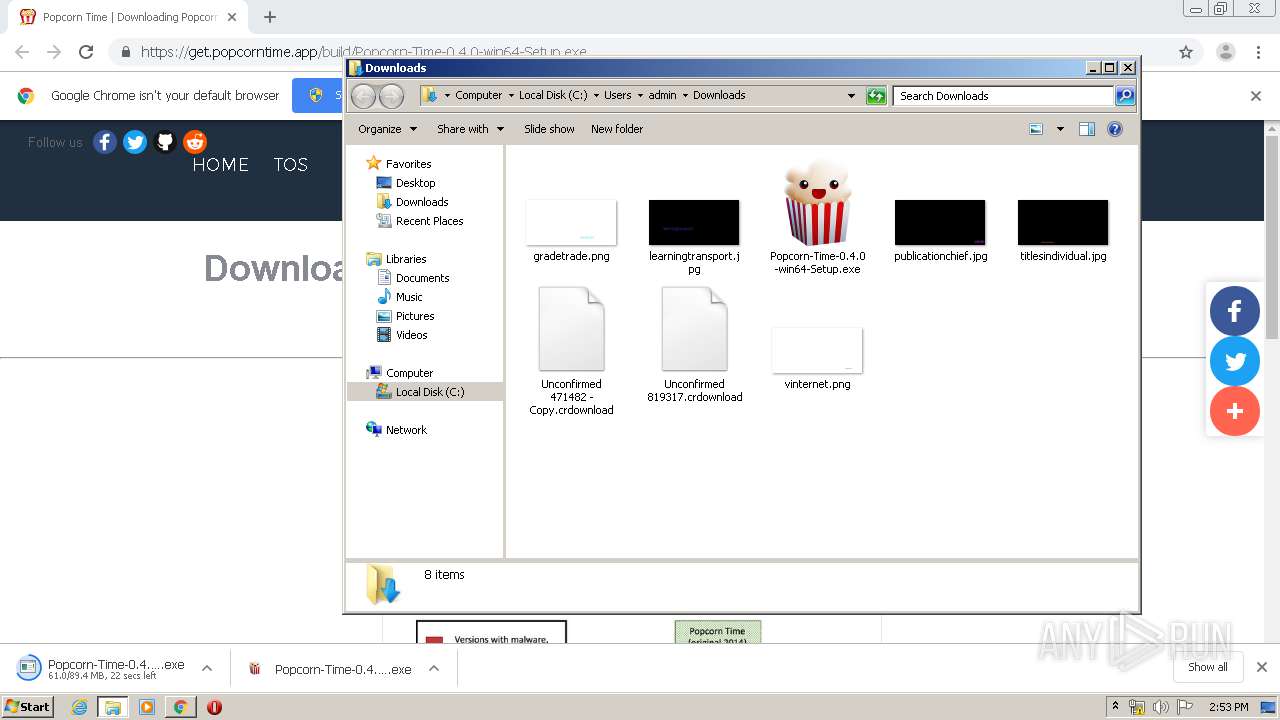Show hidden tray icons arrow
The width and height of the screenshot is (1280, 720).
[1115, 706]
